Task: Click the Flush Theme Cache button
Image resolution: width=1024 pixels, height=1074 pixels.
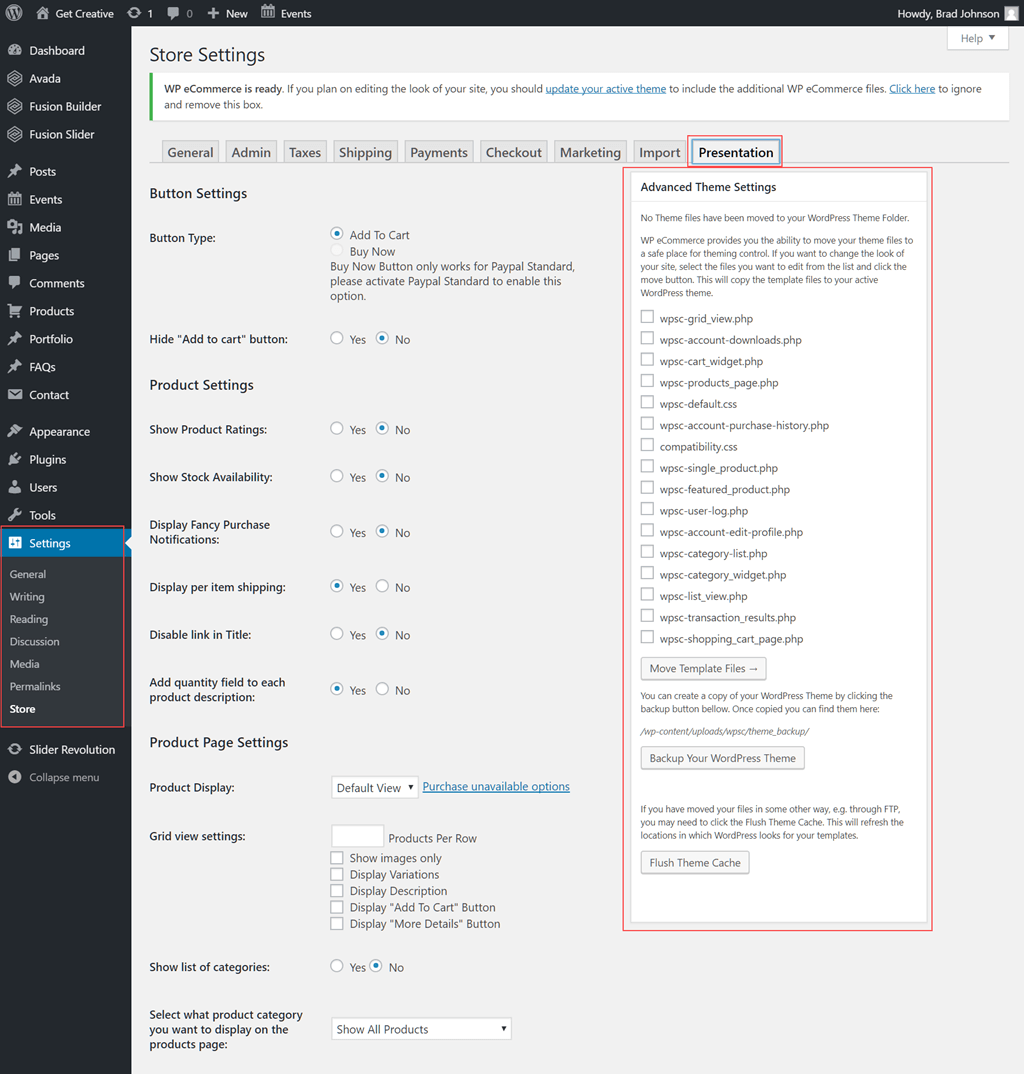Action: point(695,863)
